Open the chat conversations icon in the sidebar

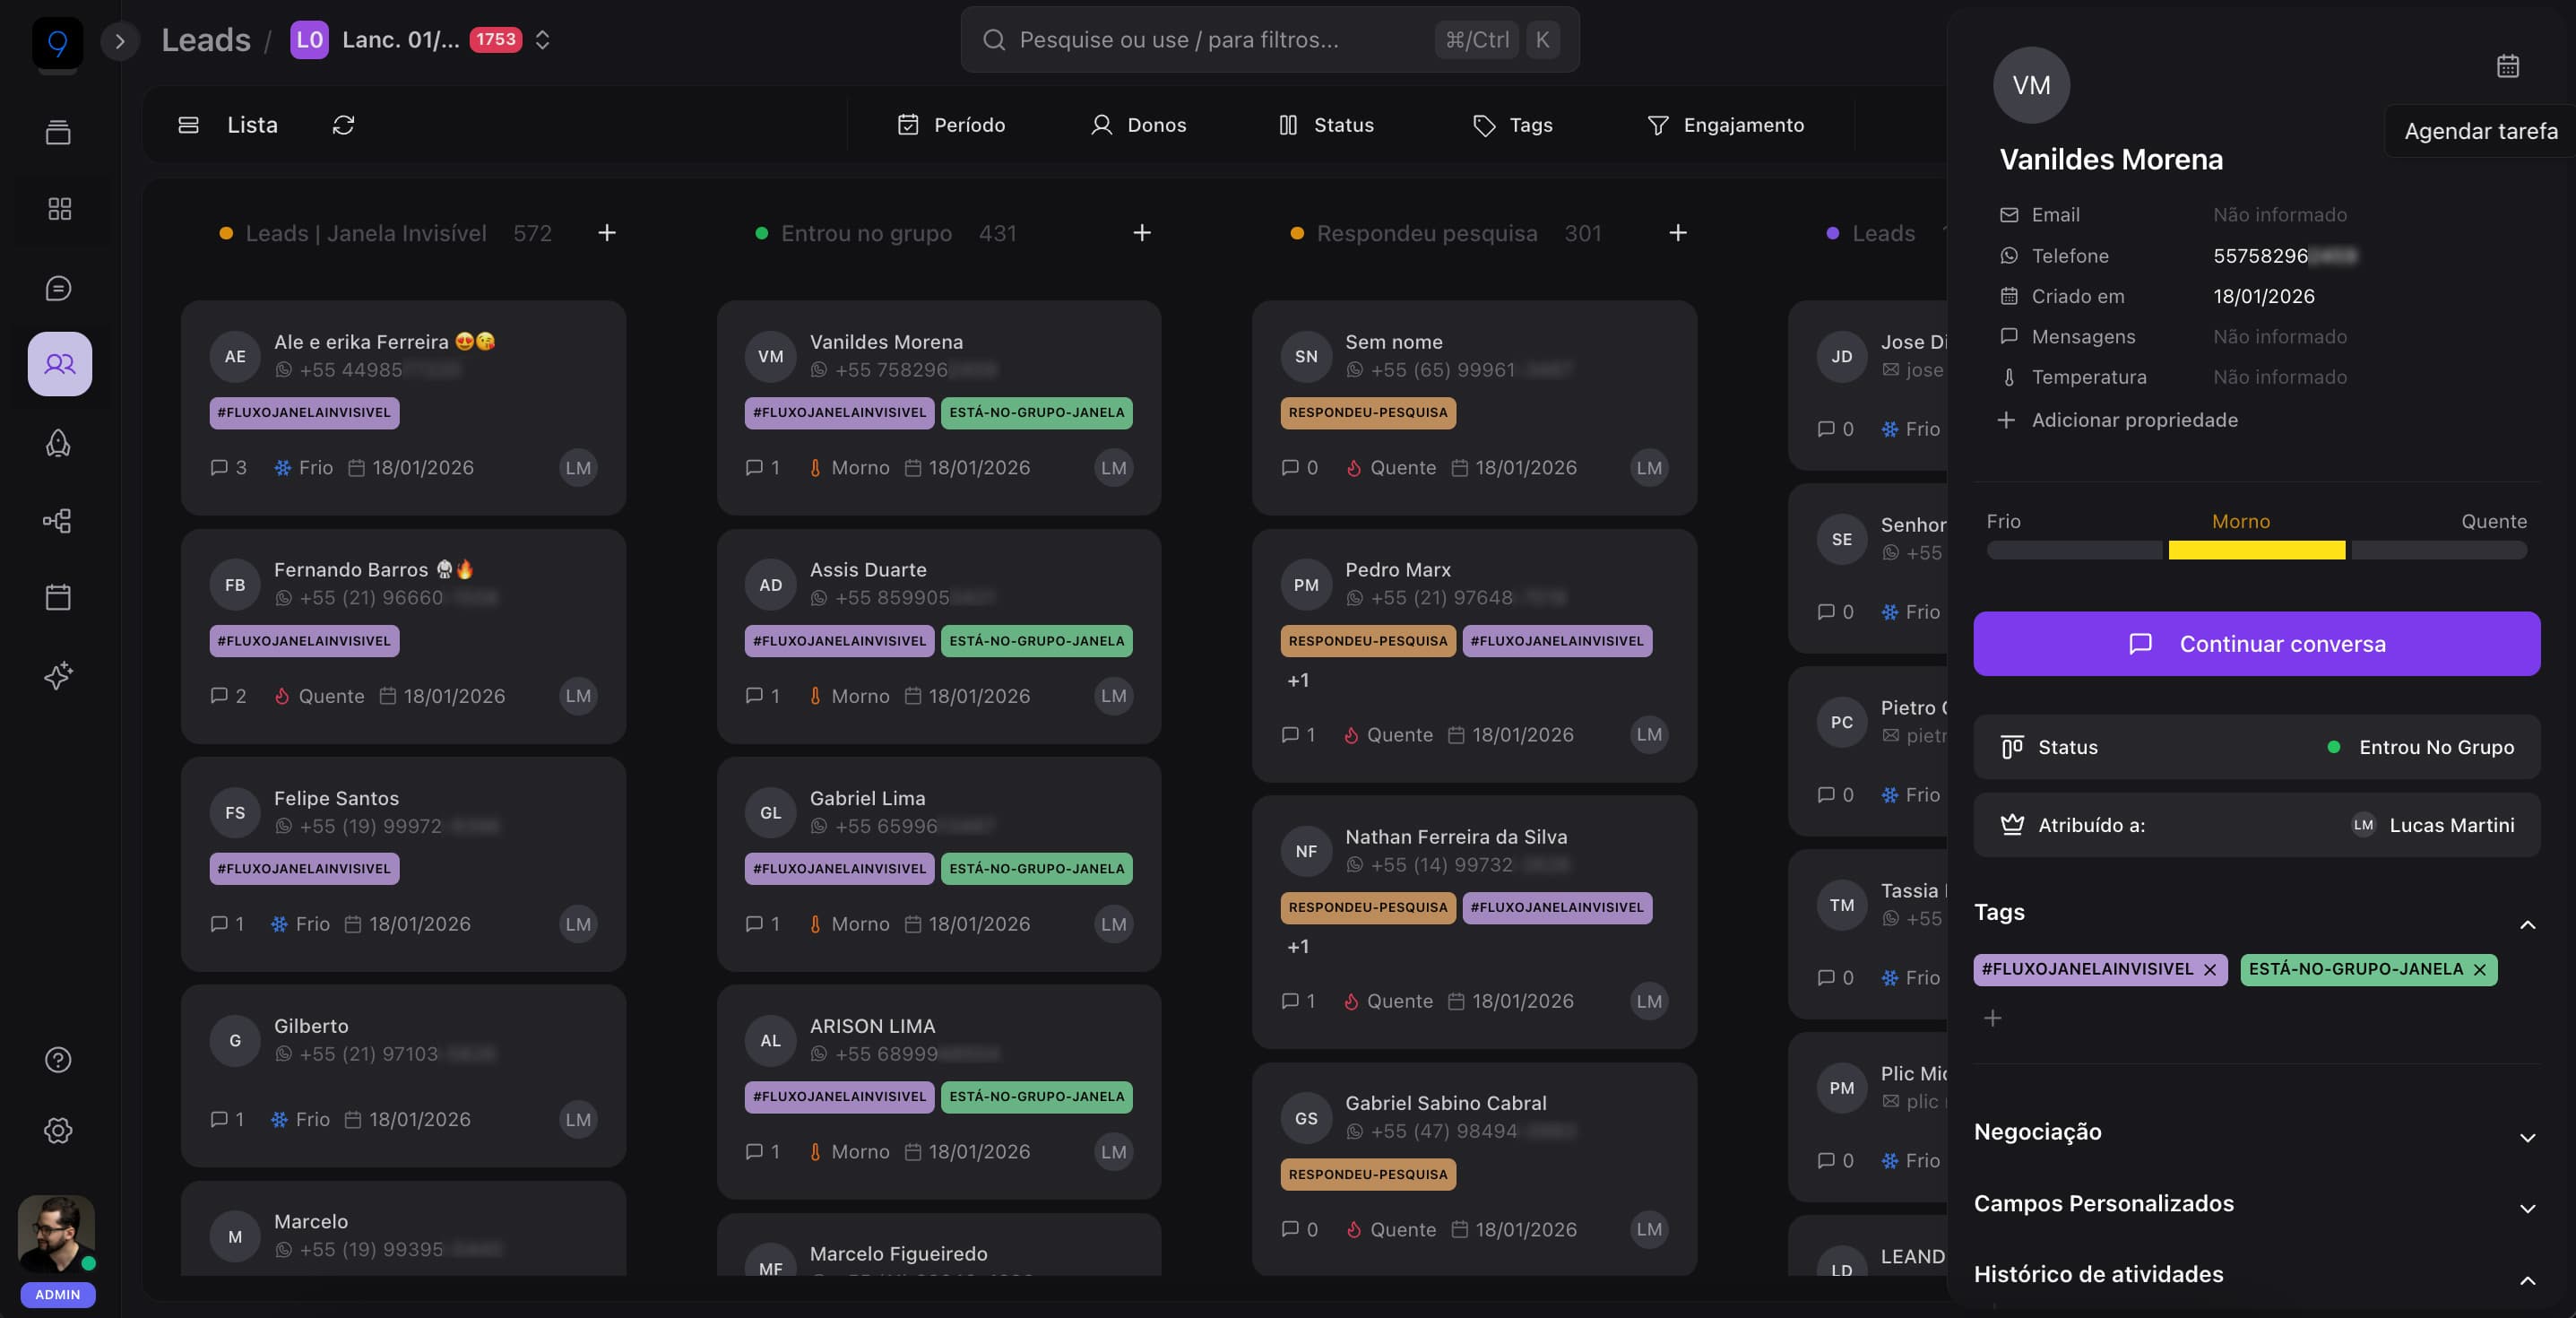(58, 288)
